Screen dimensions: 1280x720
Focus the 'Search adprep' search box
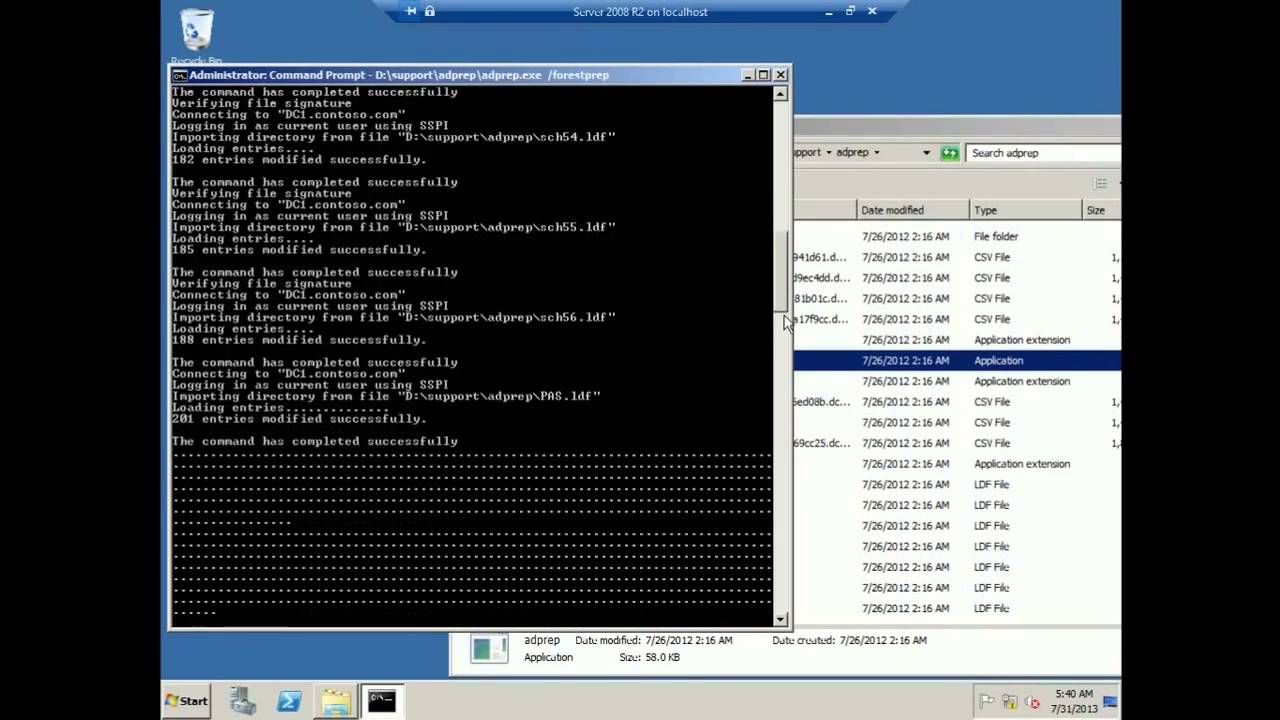coord(1043,153)
